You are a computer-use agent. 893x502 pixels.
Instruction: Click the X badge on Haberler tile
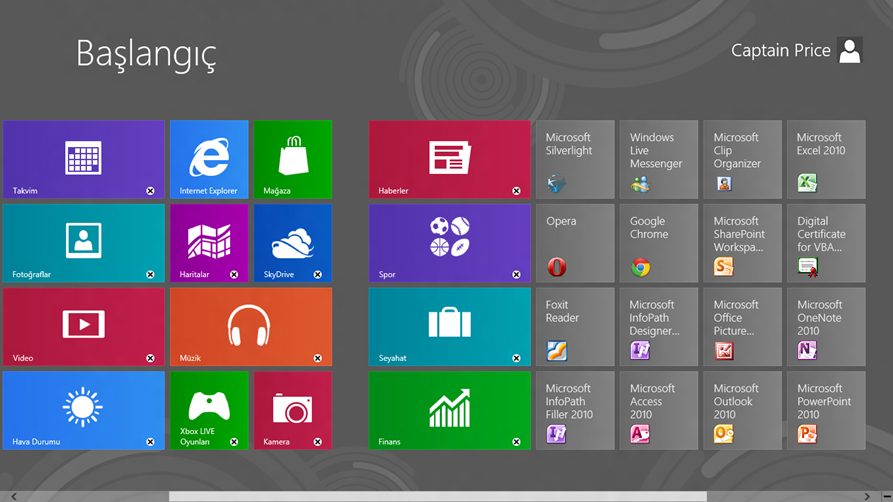click(517, 191)
